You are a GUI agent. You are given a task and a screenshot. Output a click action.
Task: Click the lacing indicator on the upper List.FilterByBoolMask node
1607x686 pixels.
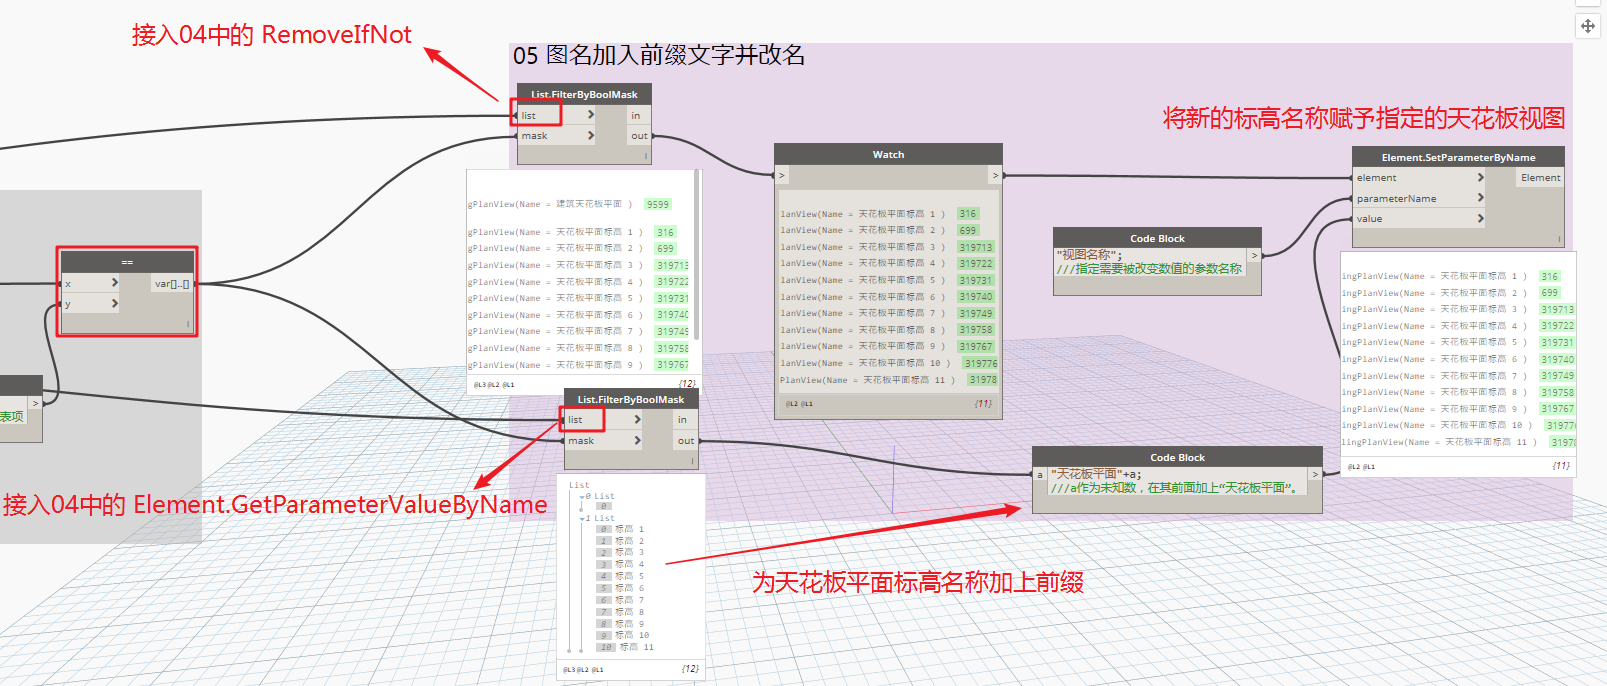coord(646,155)
